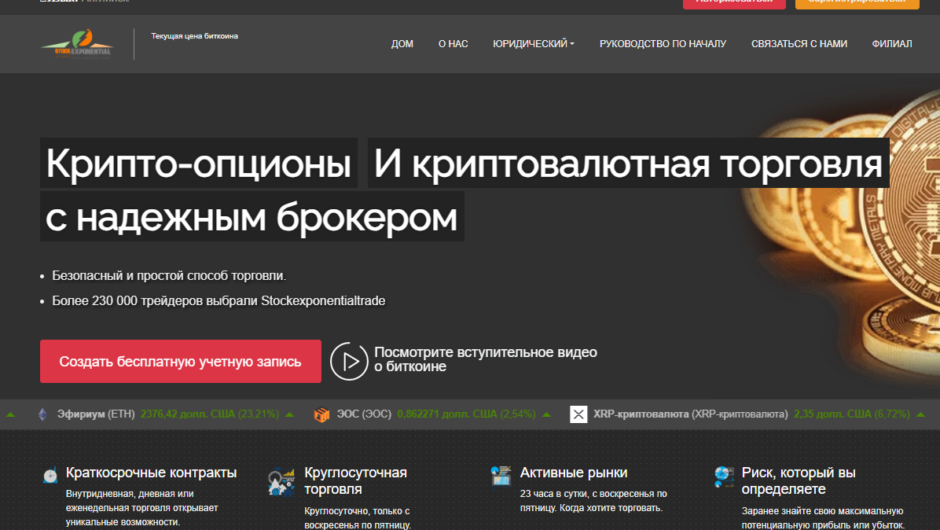
Task: Click the orange register button at top
Action: pyautogui.click(x=857, y=4)
